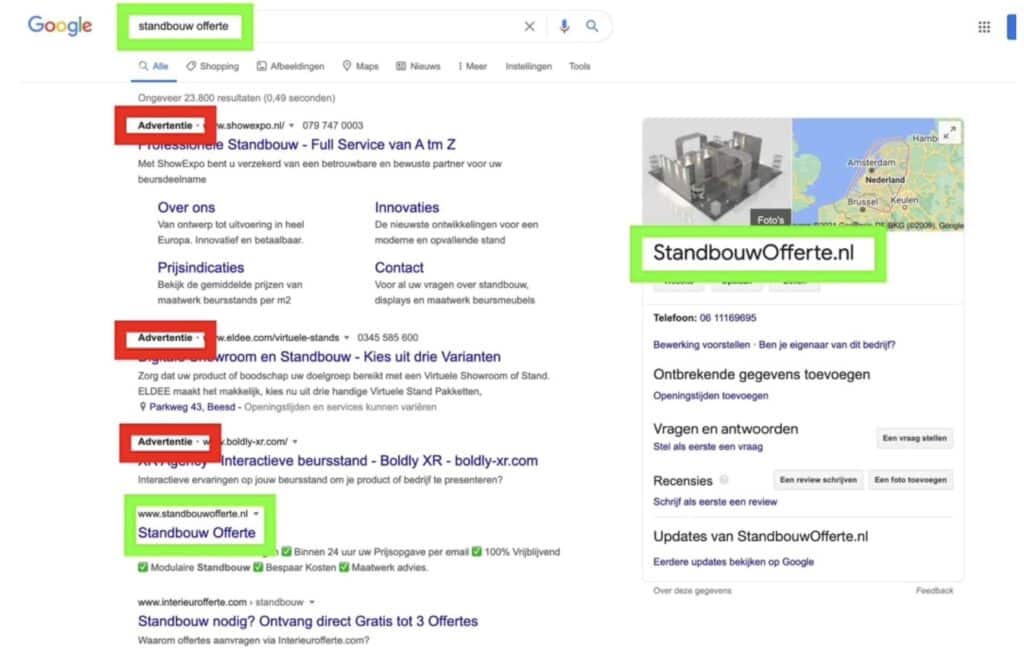Click the Google logo

59,25
